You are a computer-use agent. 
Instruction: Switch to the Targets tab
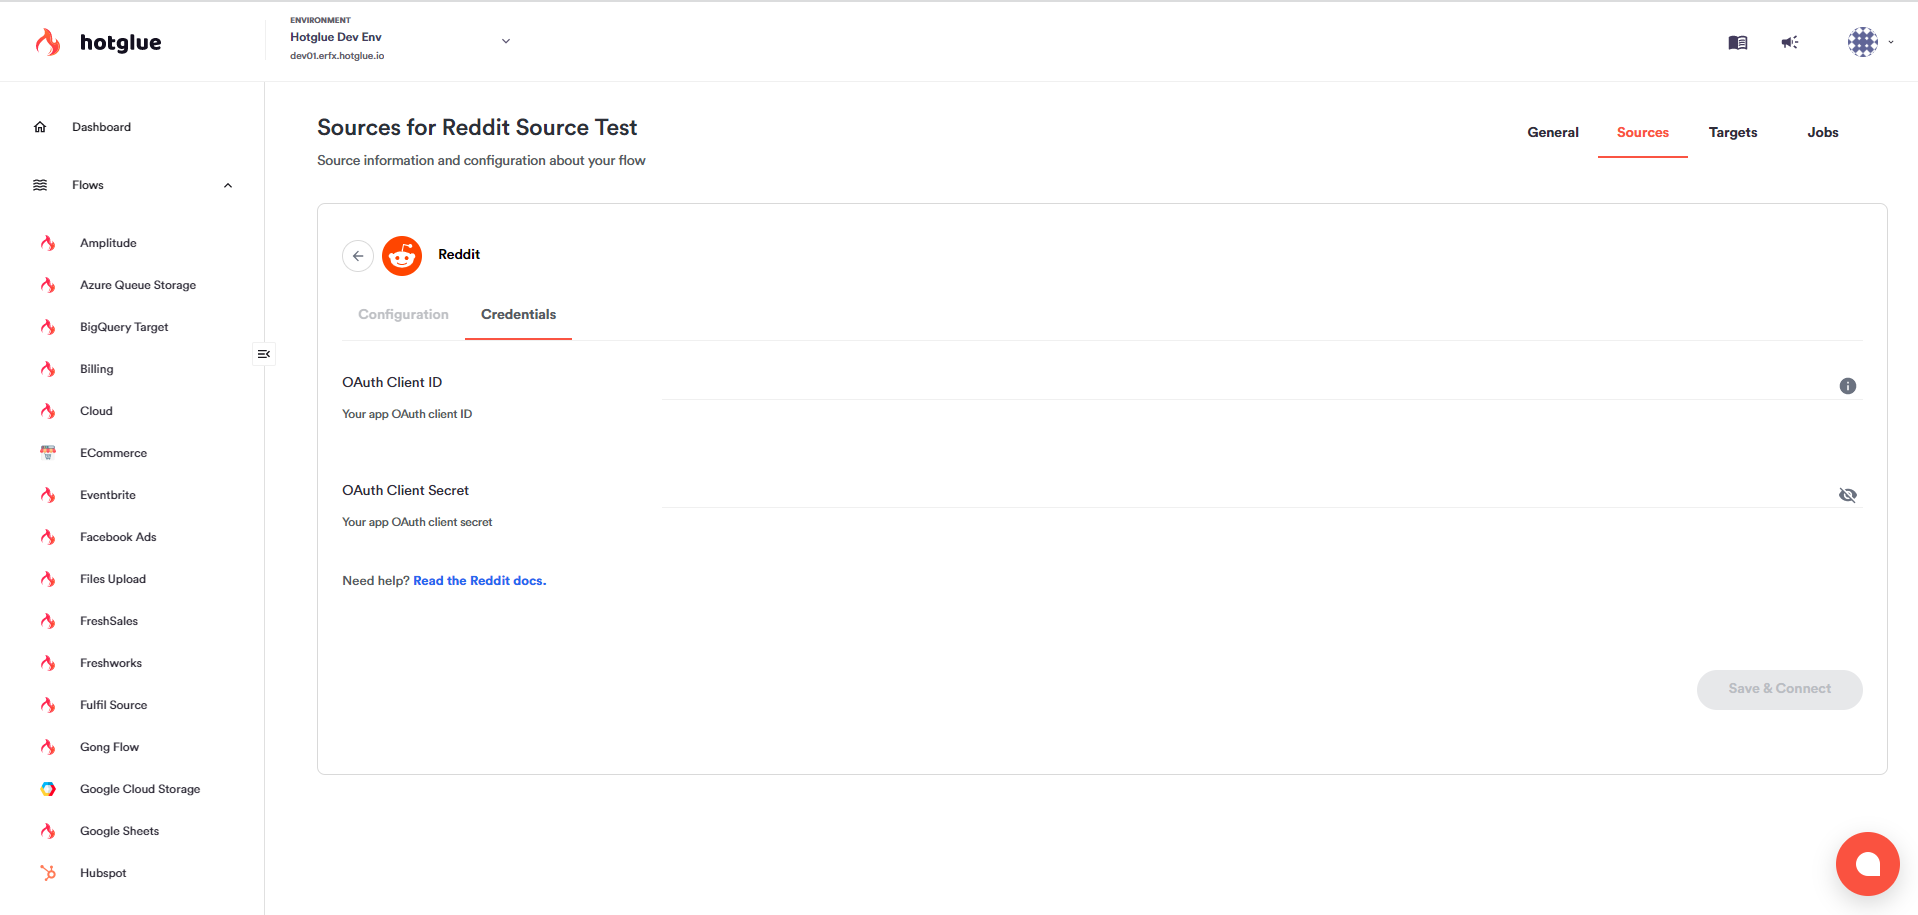pos(1733,133)
